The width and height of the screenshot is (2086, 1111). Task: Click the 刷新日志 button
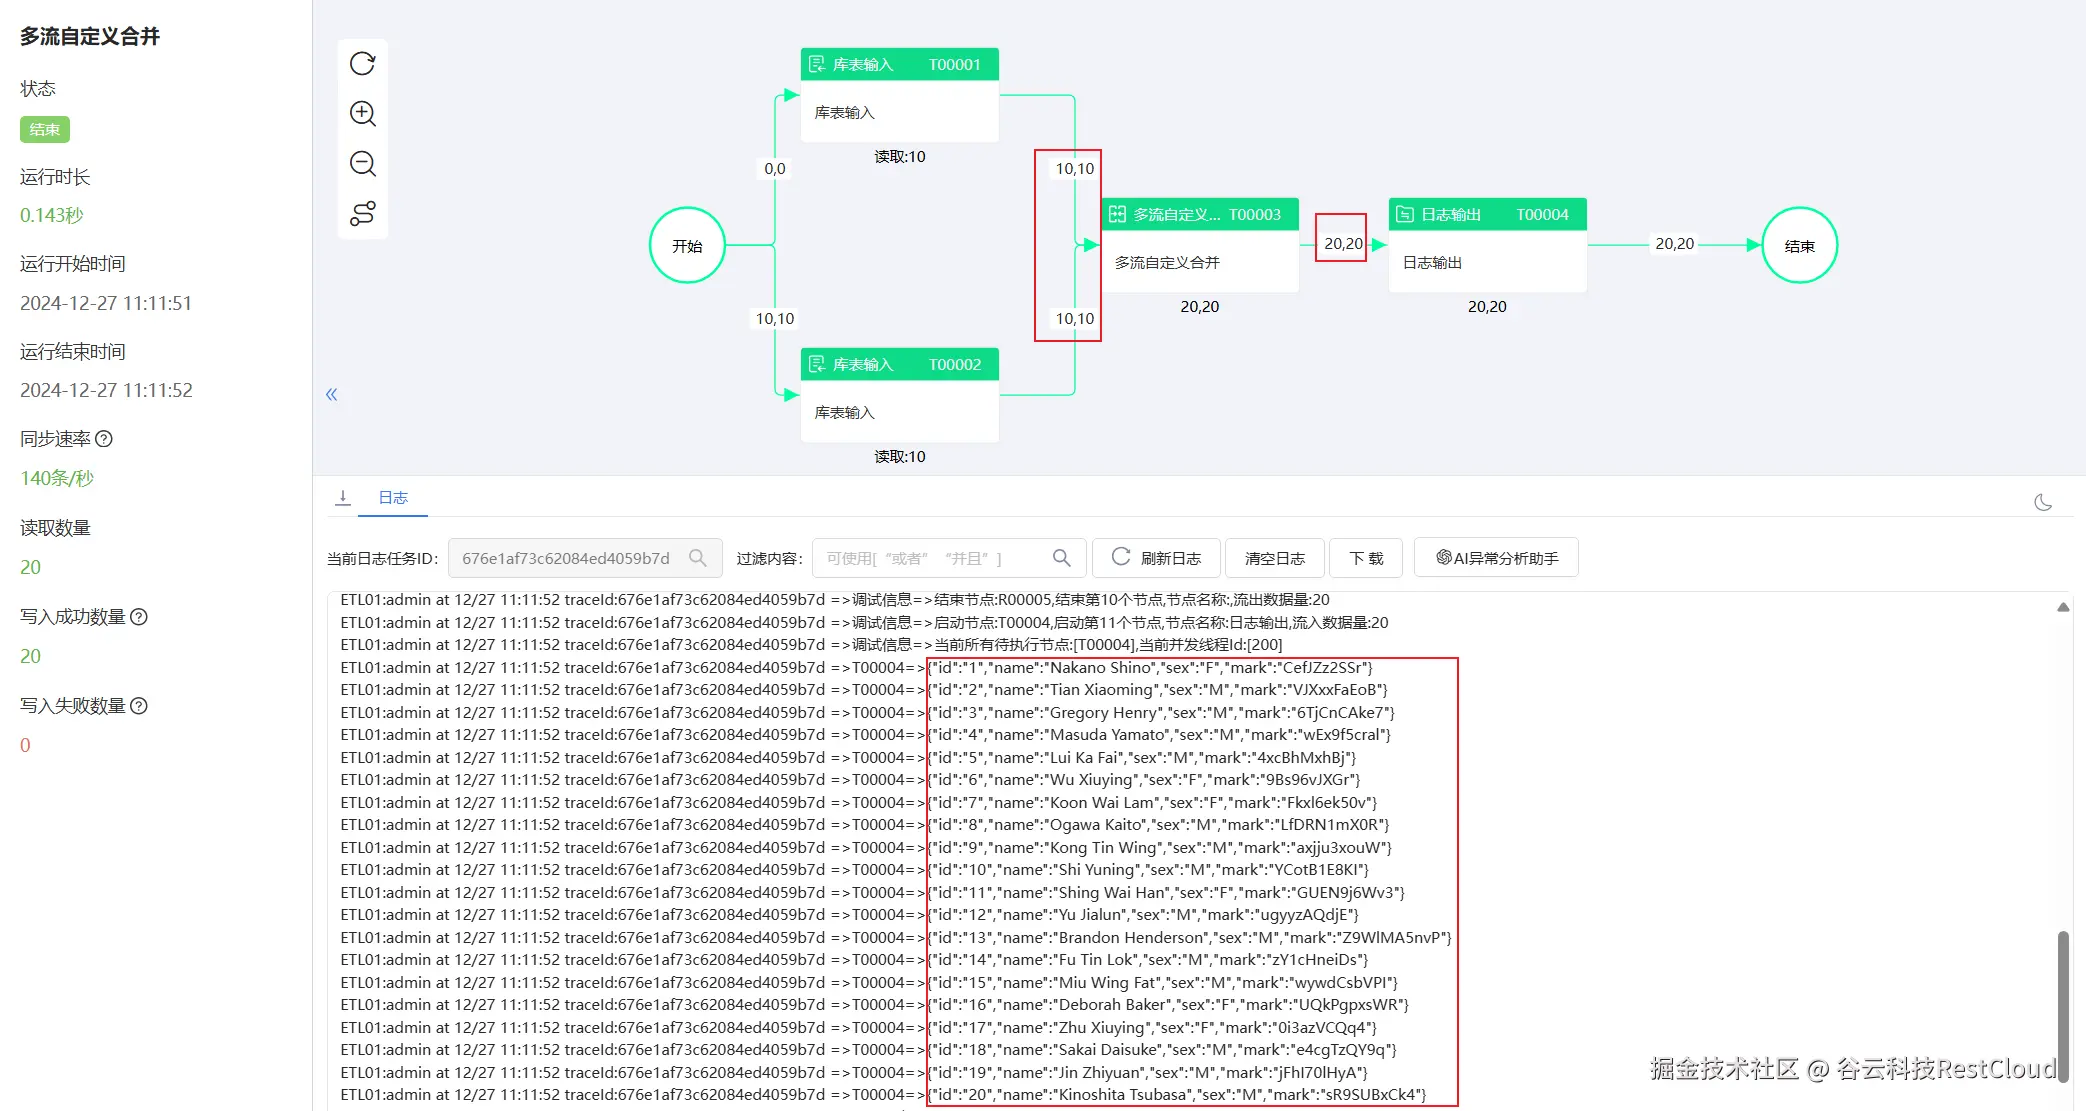coord(1156,558)
